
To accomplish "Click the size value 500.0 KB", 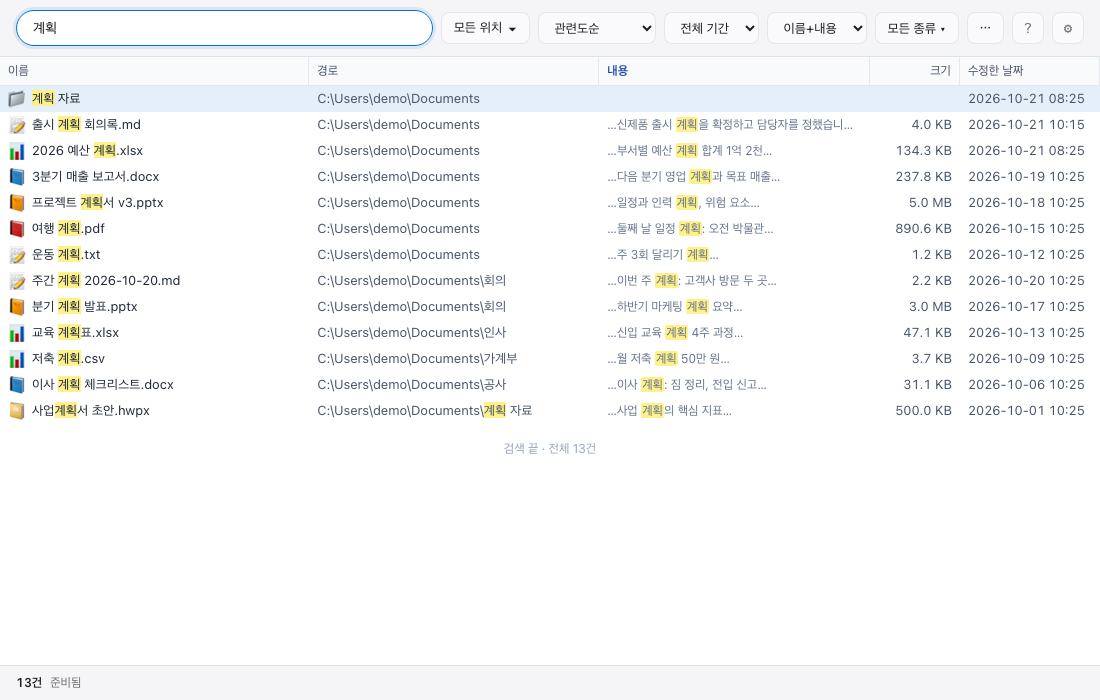I will pyautogui.click(x=923, y=410).
